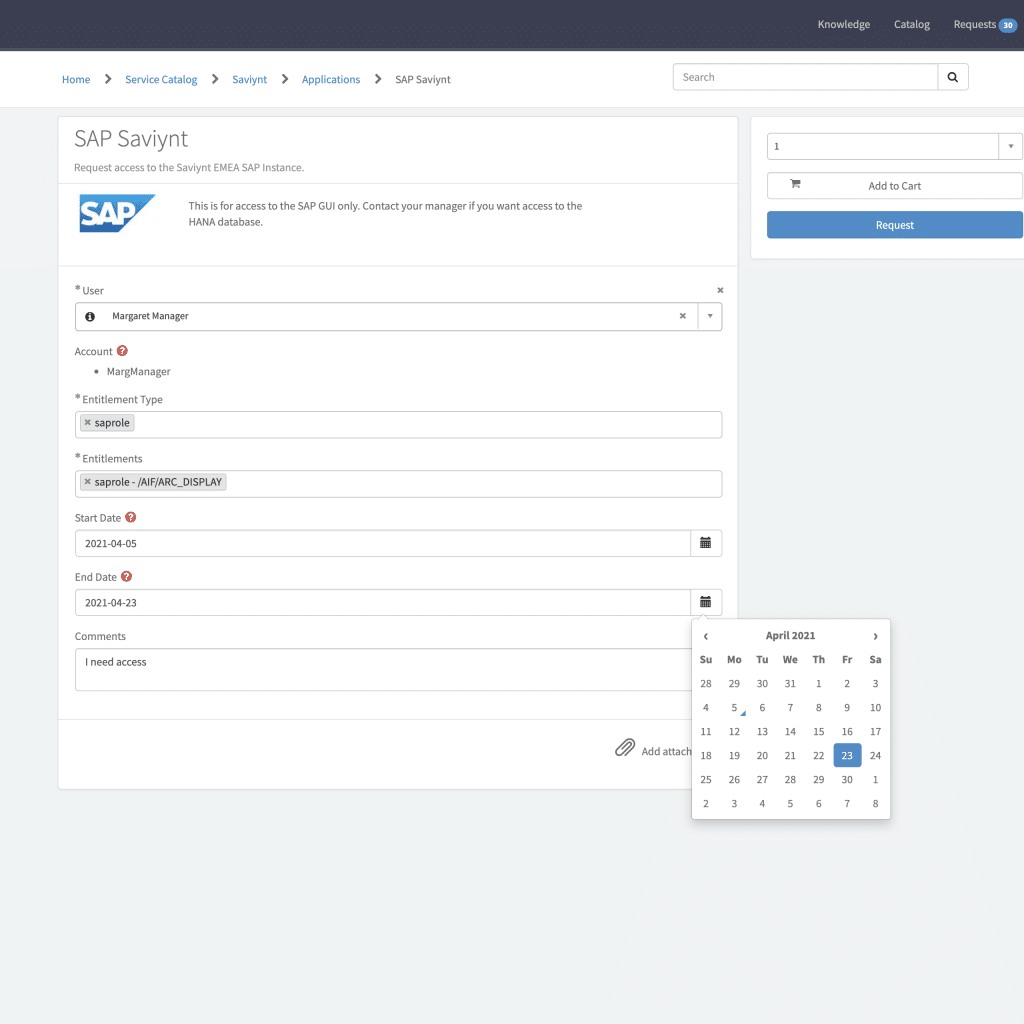
Task: Open the quantity dropdown
Action: tap(1010, 146)
